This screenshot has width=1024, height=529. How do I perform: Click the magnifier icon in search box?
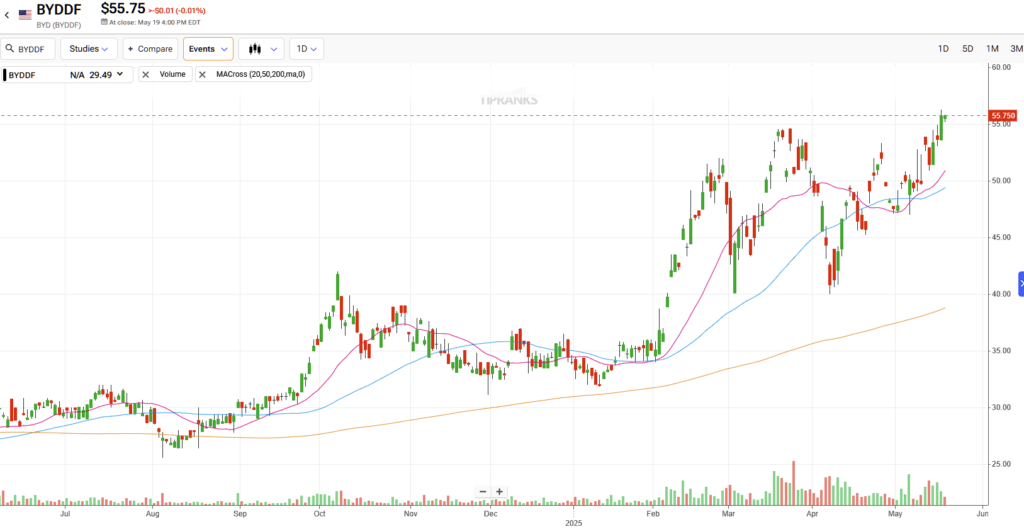point(11,49)
